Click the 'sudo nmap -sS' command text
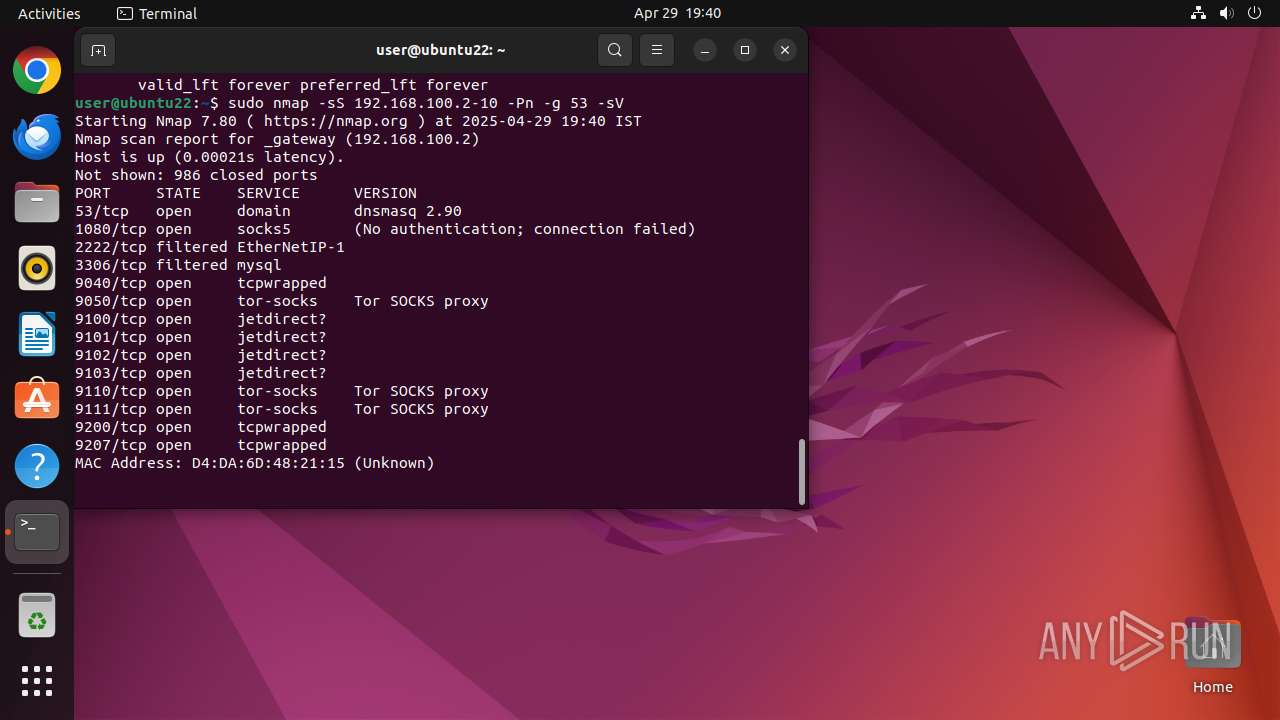The width and height of the screenshot is (1280, 720). click(286, 103)
